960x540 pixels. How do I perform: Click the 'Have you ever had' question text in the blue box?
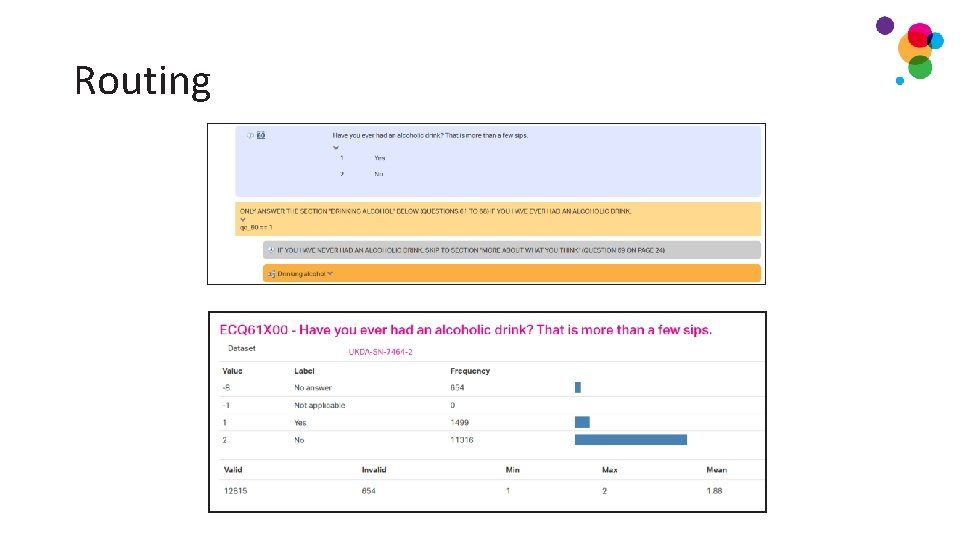(x=430, y=135)
